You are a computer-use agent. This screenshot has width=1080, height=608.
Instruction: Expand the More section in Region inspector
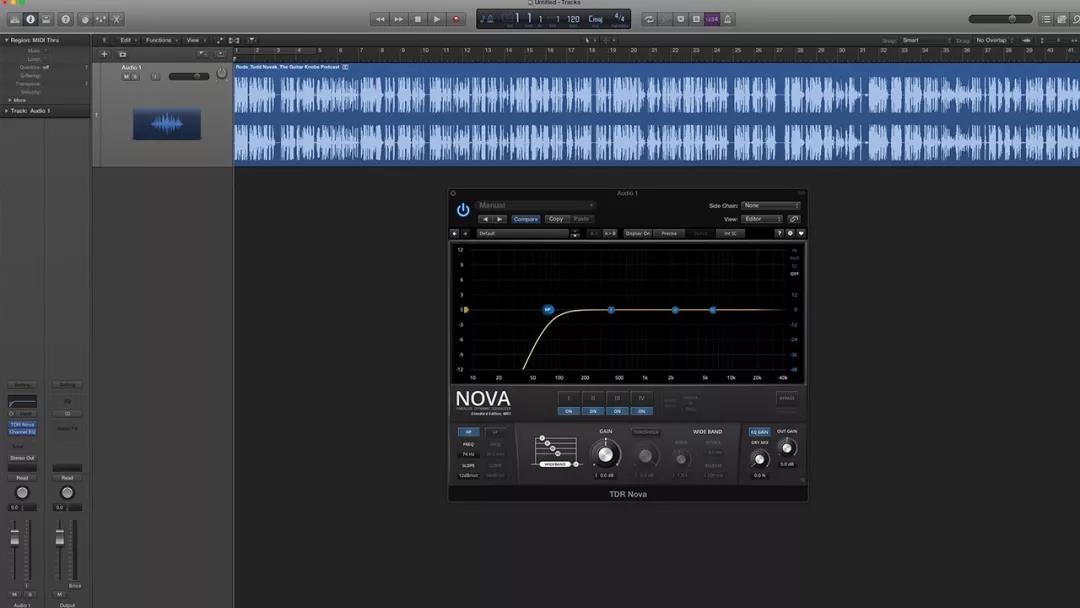tap(10, 100)
